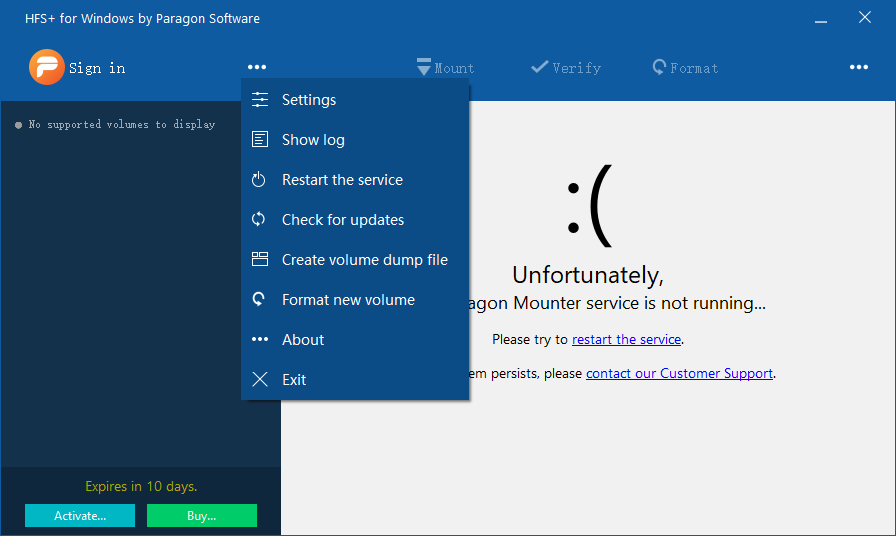Click Sign in text
This screenshot has width=896, height=536.
click(97, 68)
